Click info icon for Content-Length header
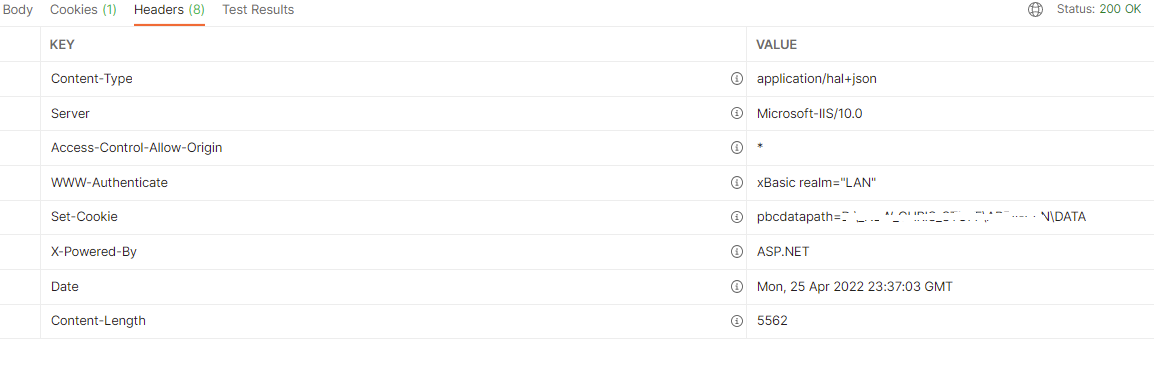Image resolution: width=1154 pixels, height=374 pixels. [736, 321]
